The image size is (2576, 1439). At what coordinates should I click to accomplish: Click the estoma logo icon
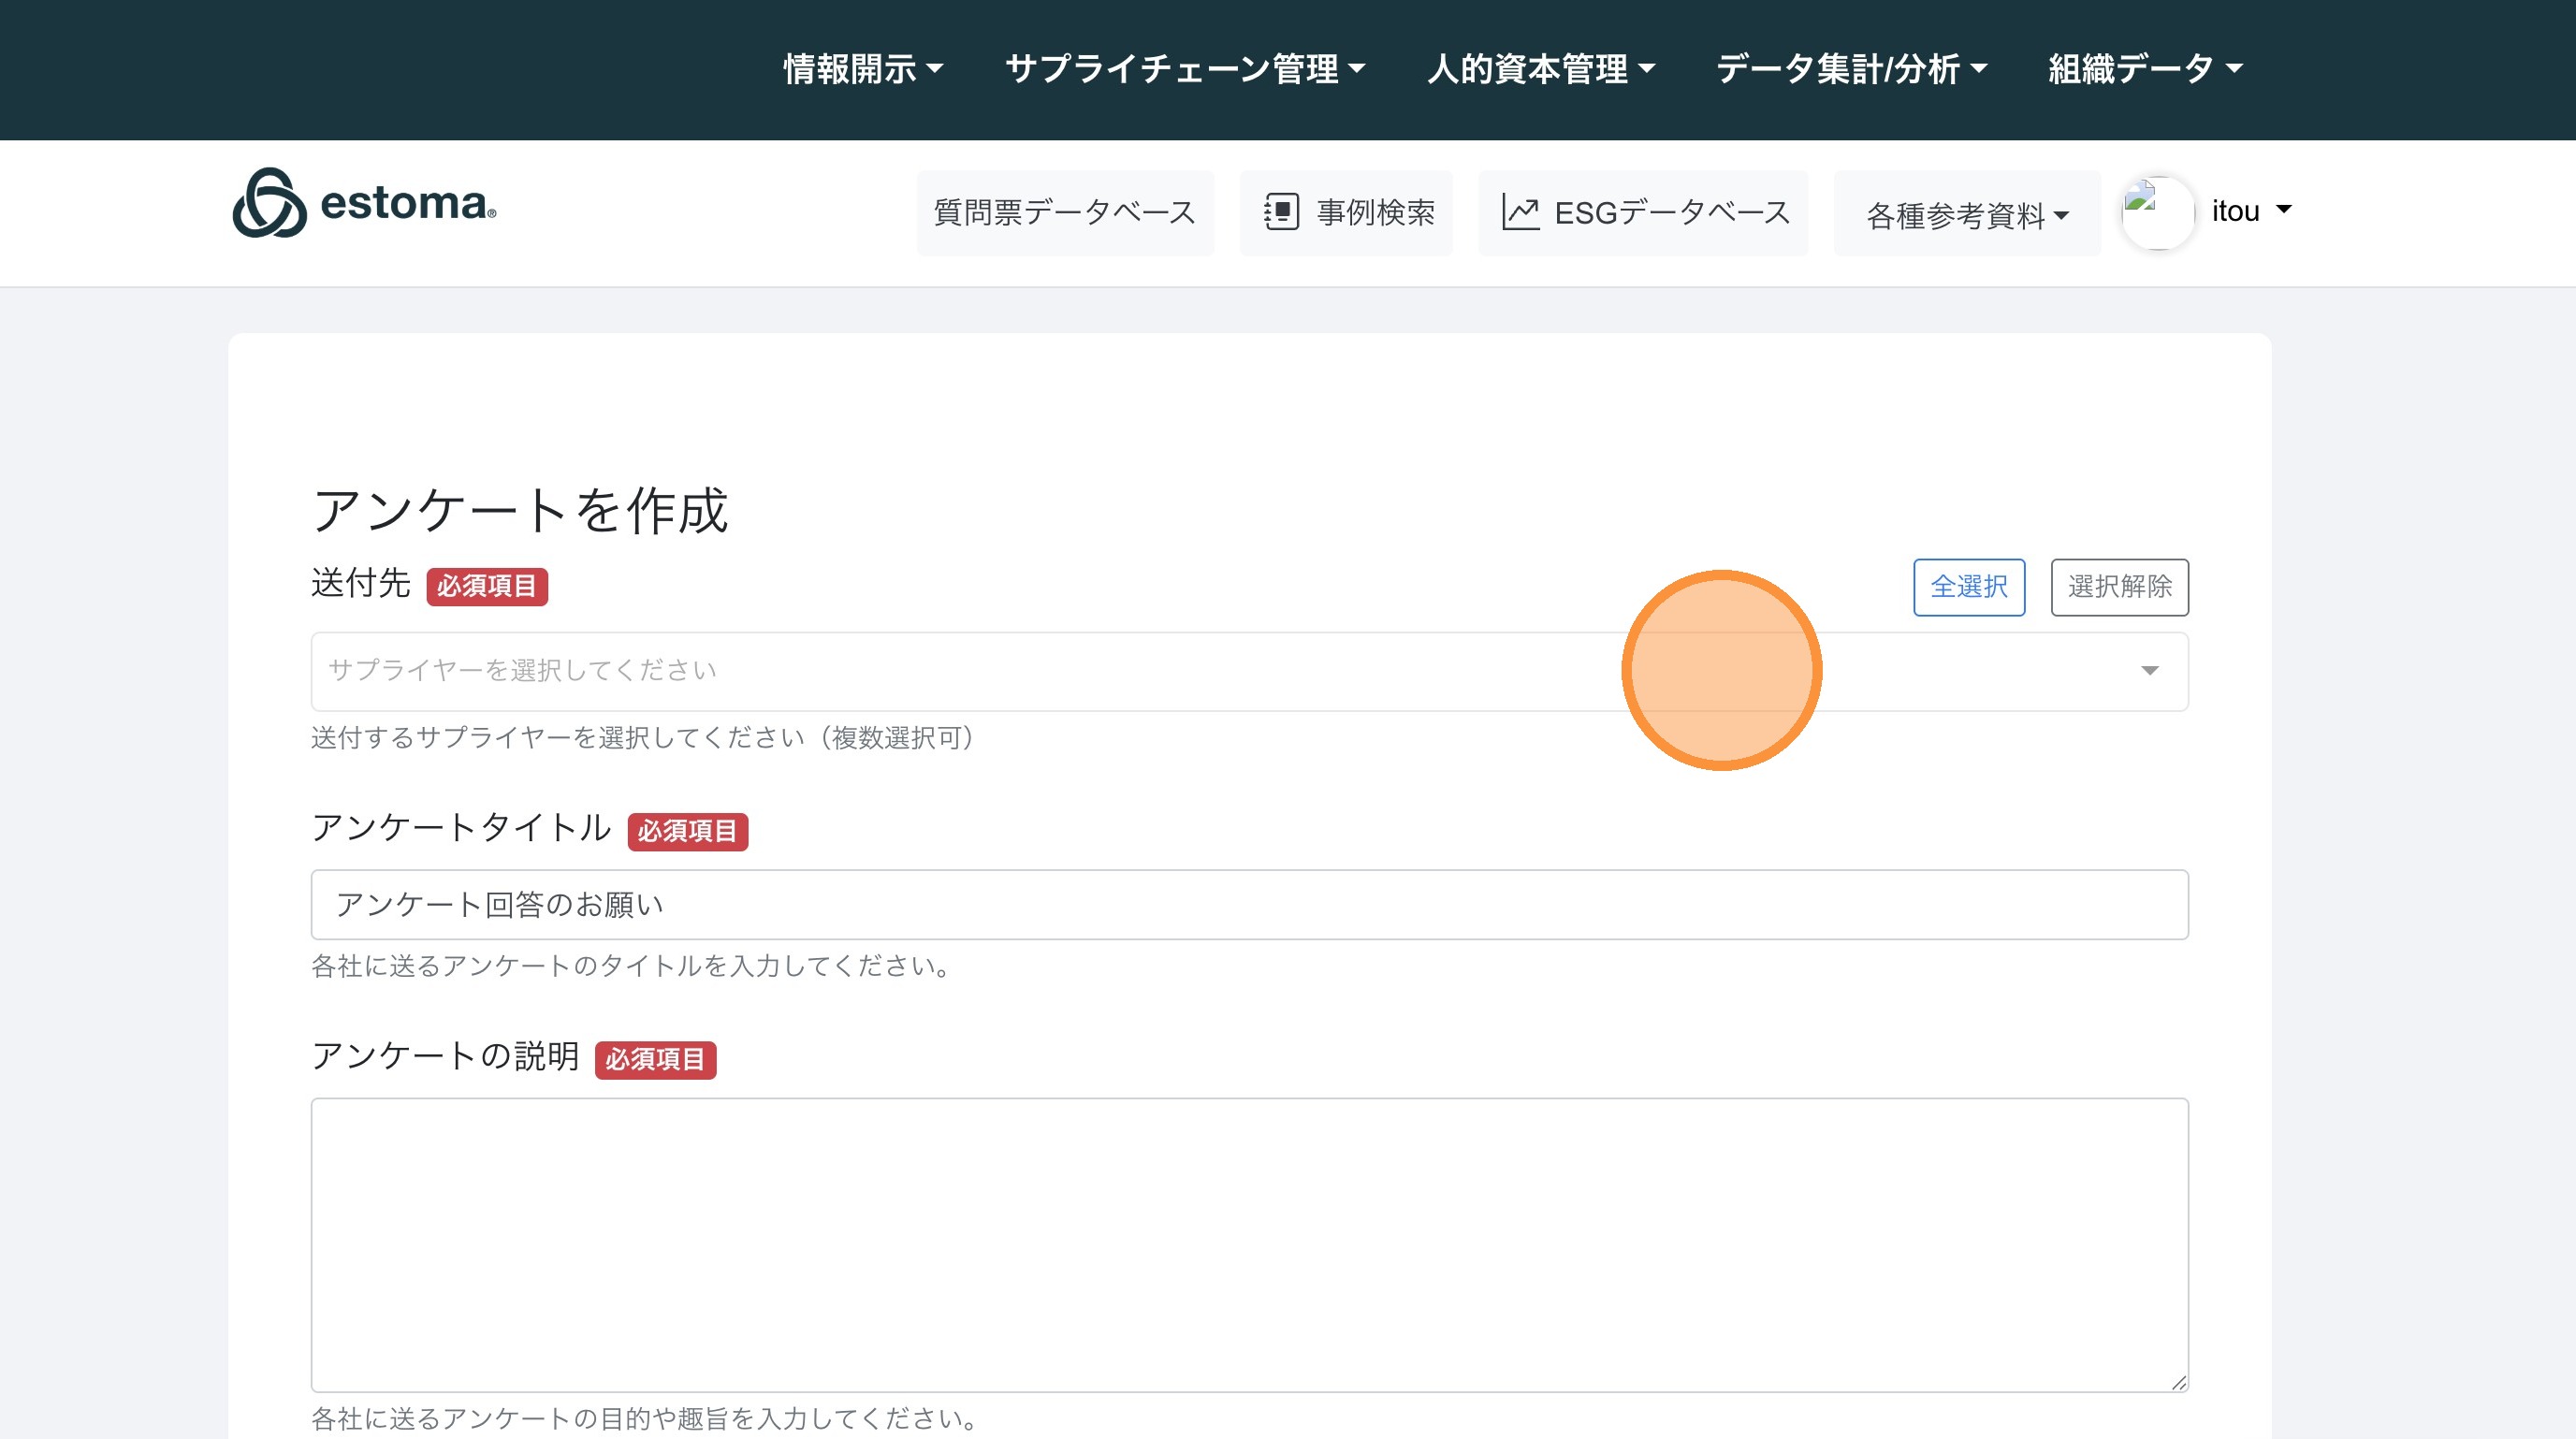coord(269,203)
